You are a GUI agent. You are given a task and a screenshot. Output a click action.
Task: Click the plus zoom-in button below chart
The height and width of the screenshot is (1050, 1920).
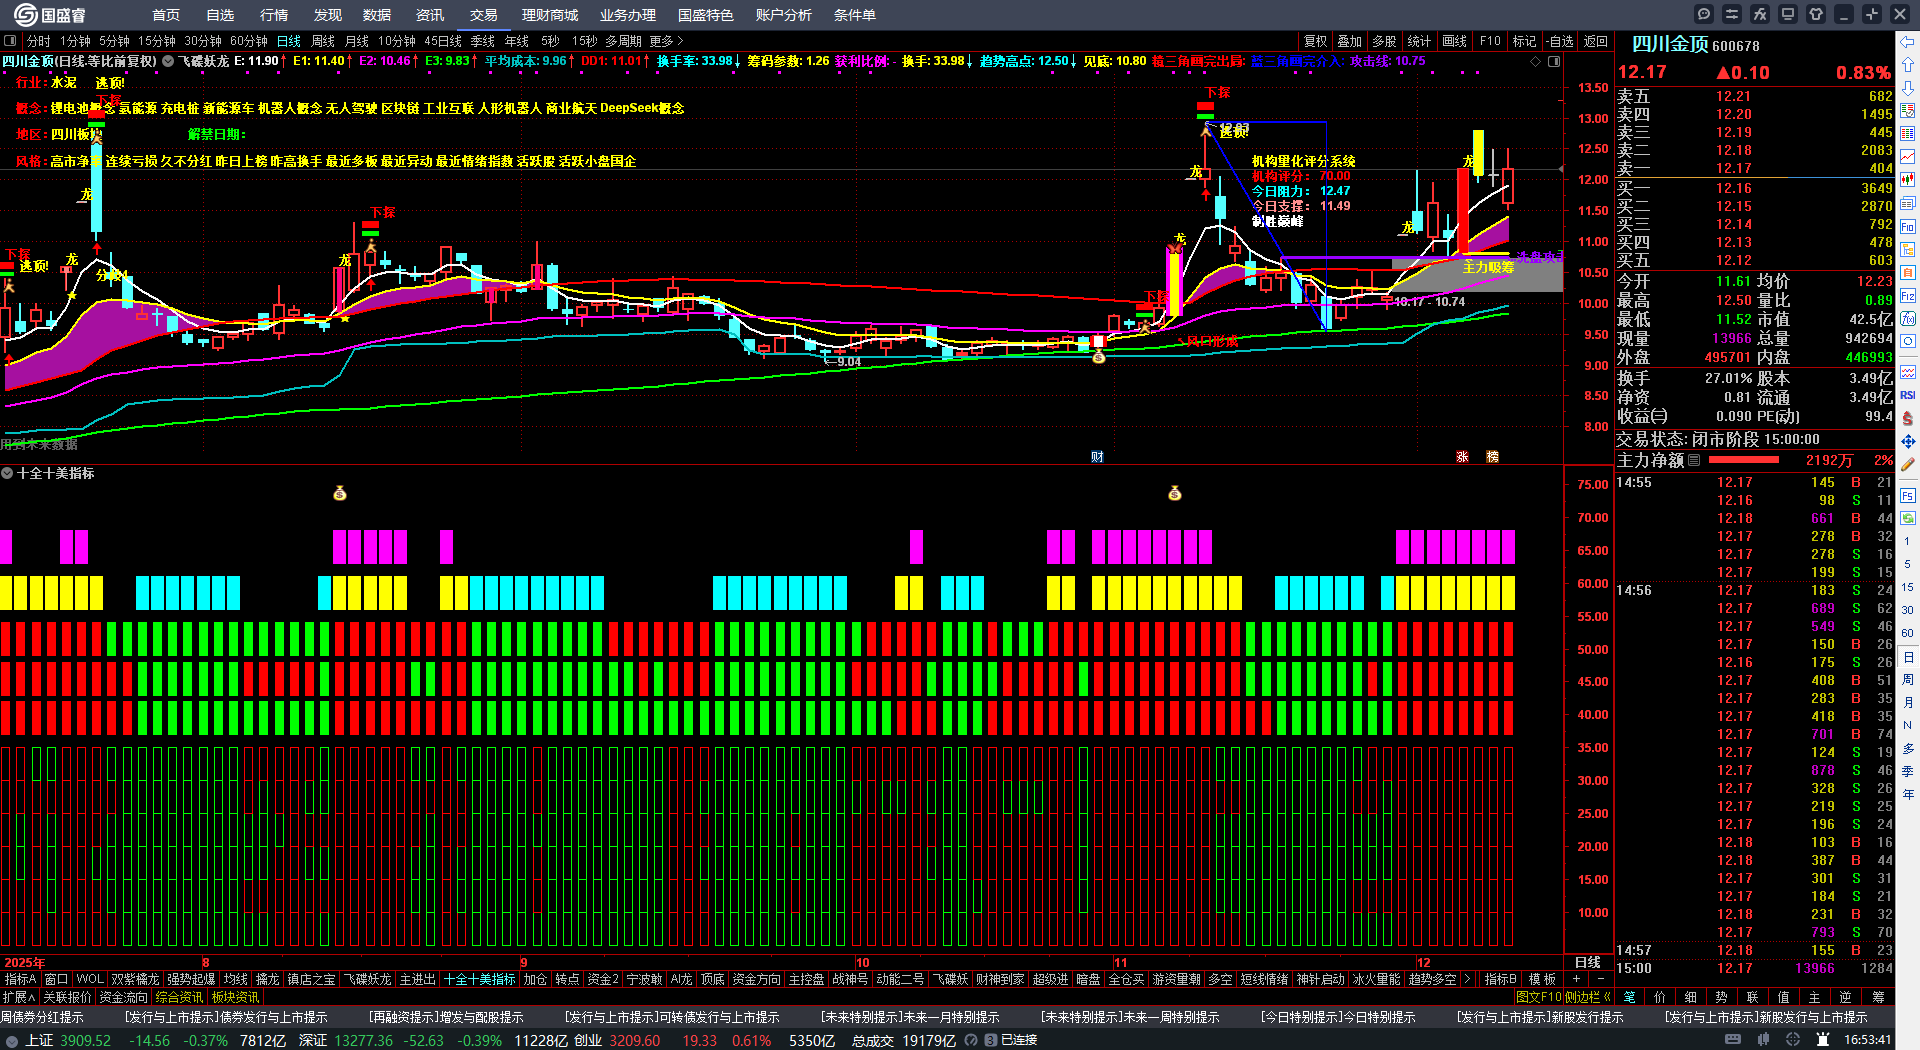[x=1577, y=979]
